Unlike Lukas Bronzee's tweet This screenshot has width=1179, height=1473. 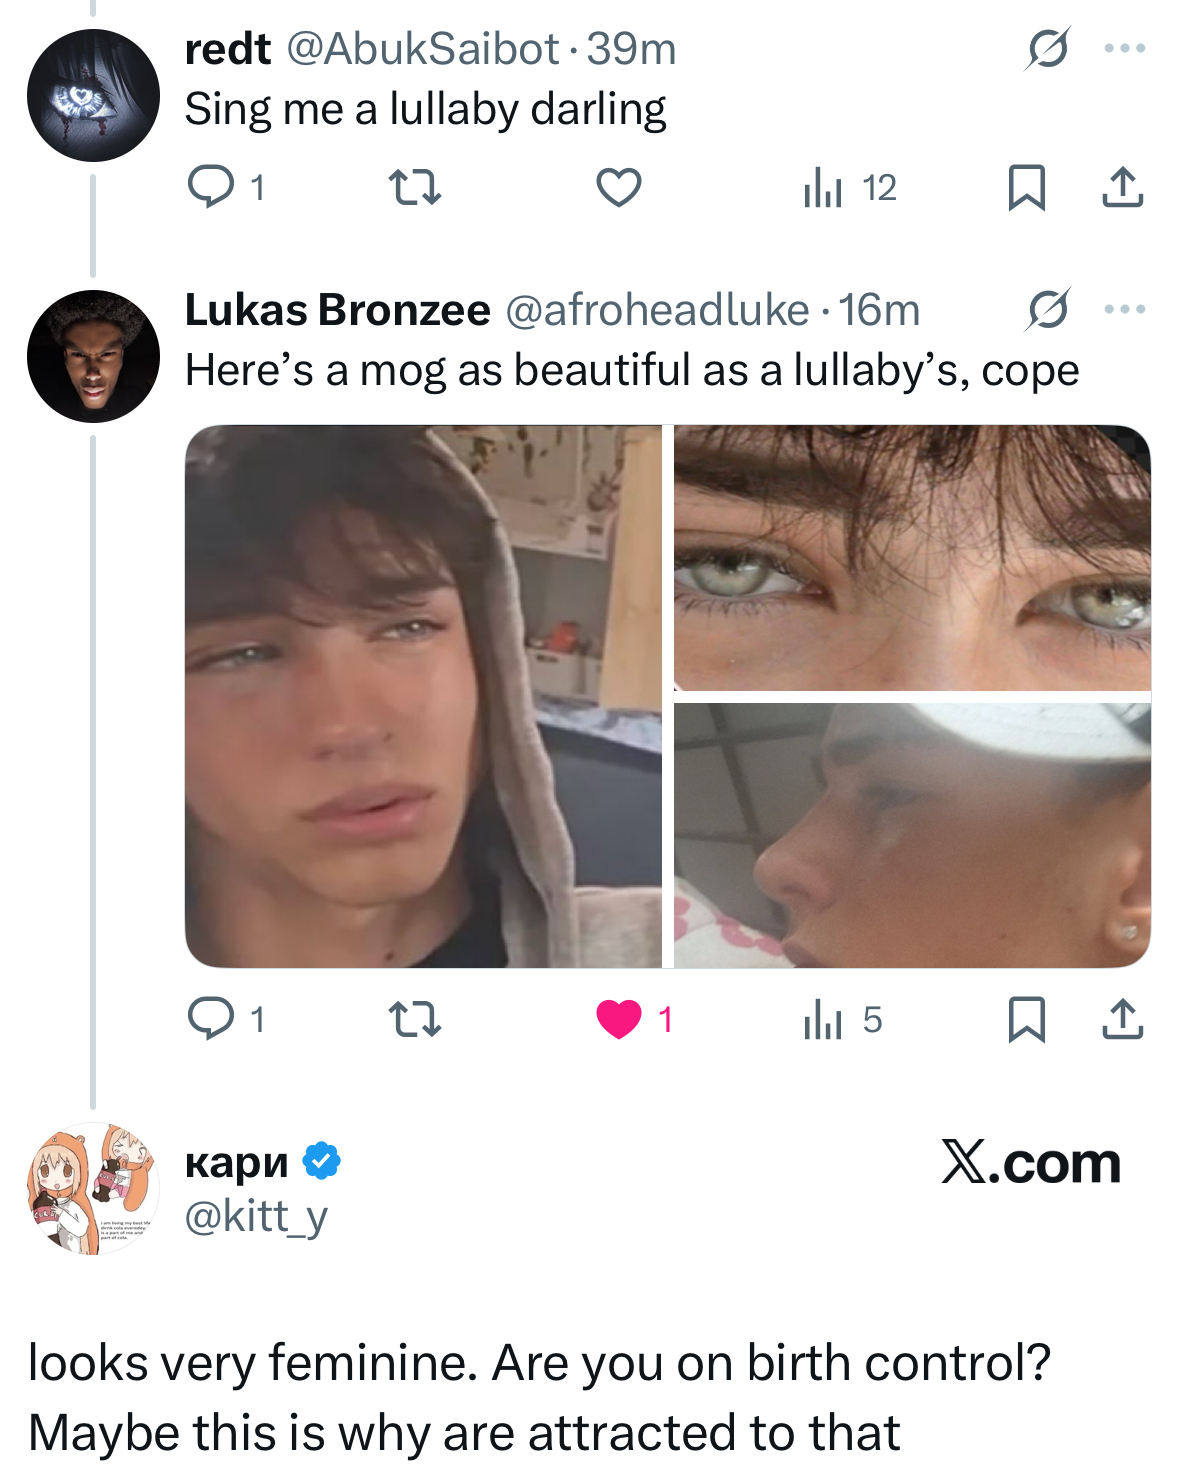pyautogui.click(x=618, y=1019)
